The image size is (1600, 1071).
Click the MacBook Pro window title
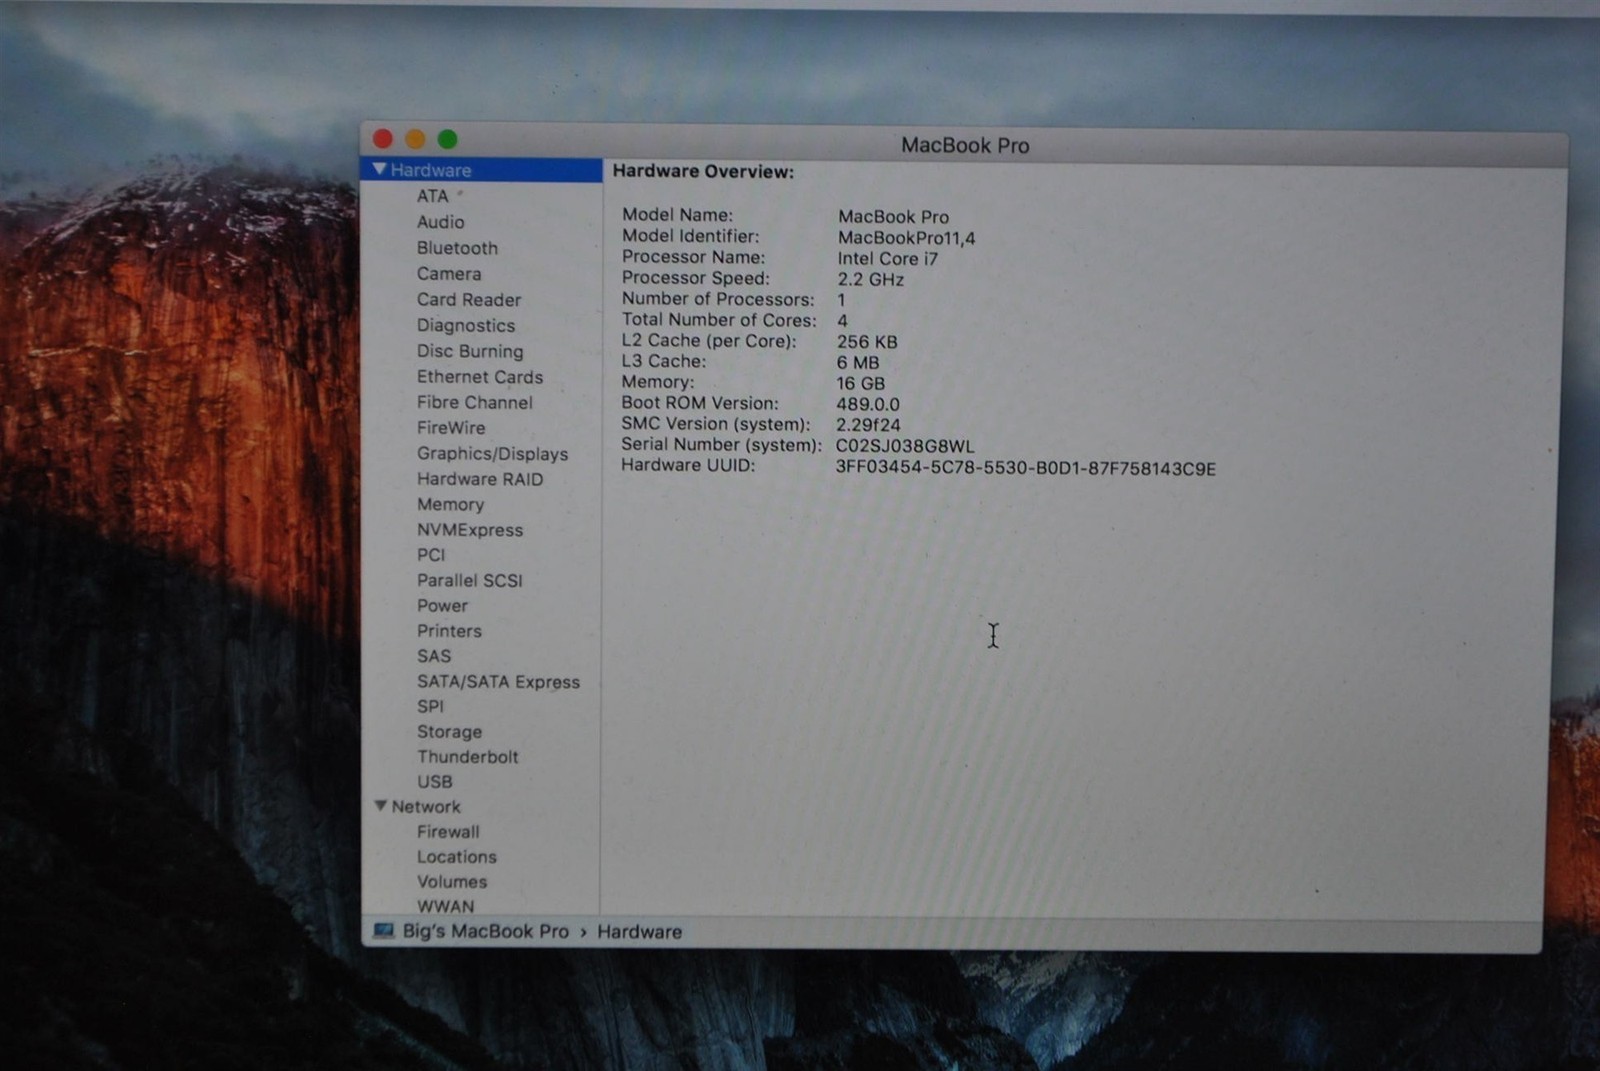965,146
